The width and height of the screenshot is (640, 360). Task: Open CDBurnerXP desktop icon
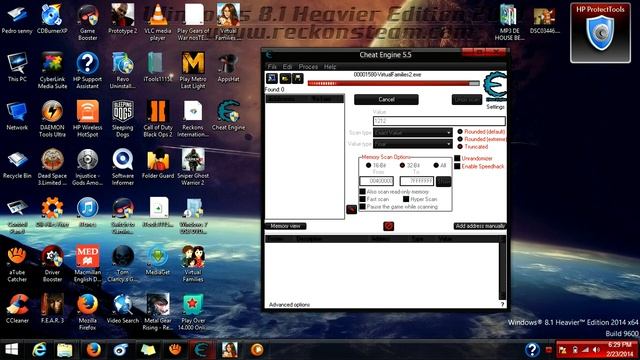(52, 19)
